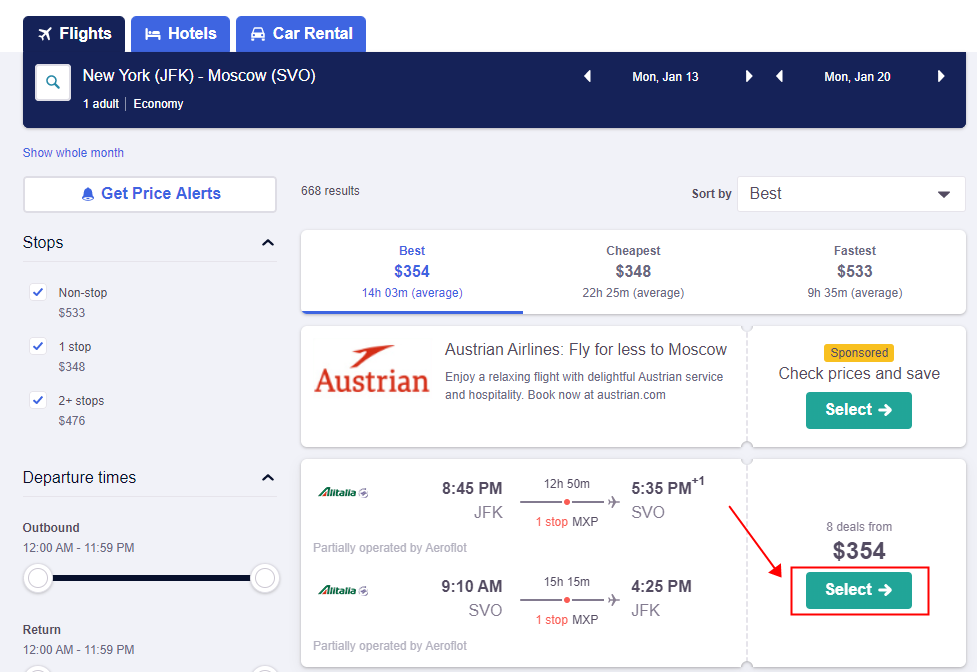Go to previous day before Jan 20

pos(779,77)
